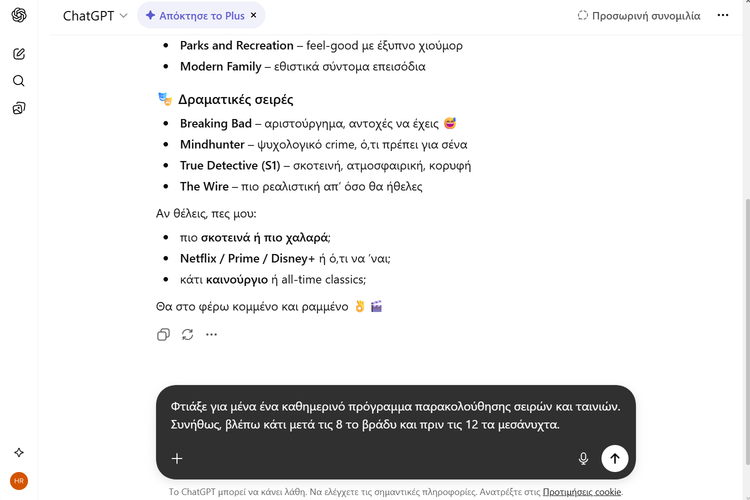Copy the response with the copy icon
Viewport: 750px width, 500px height.
(x=164, y=335)
